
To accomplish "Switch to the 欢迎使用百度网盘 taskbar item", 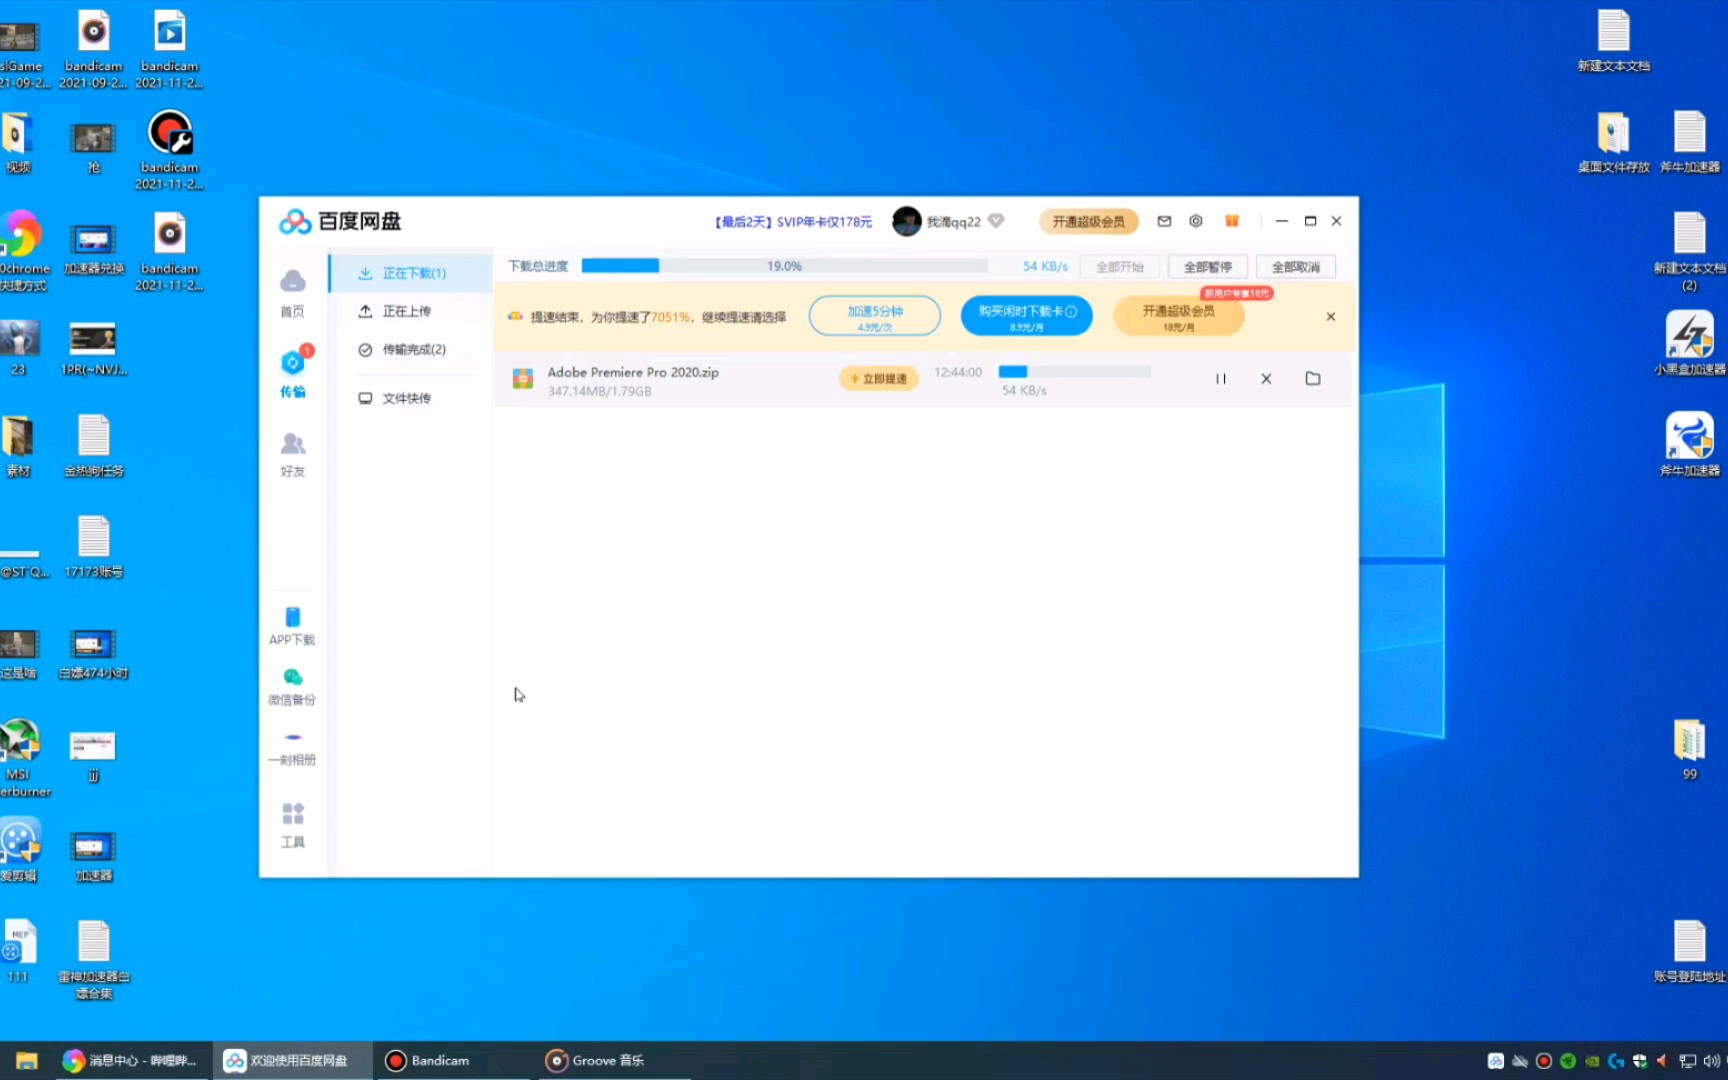I will [292, 1060].
